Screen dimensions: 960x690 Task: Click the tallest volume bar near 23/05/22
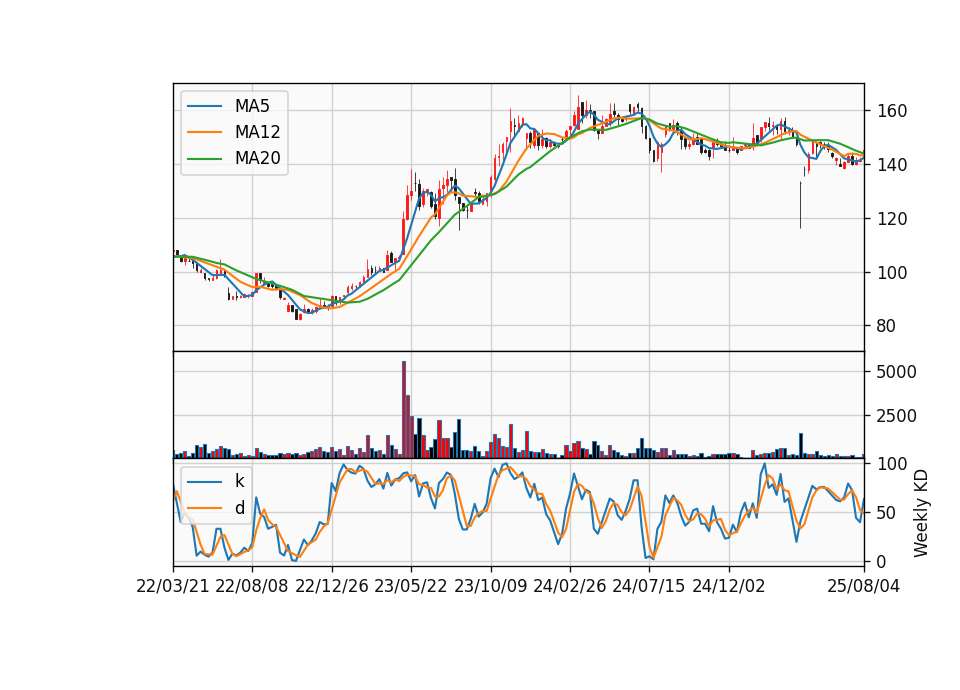point(404,410)
